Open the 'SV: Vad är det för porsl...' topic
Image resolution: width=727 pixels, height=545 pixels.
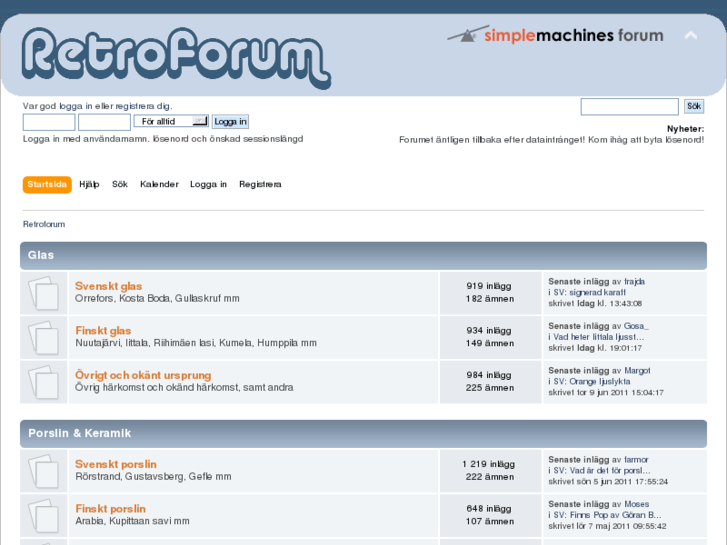click(x=602, y=471)
